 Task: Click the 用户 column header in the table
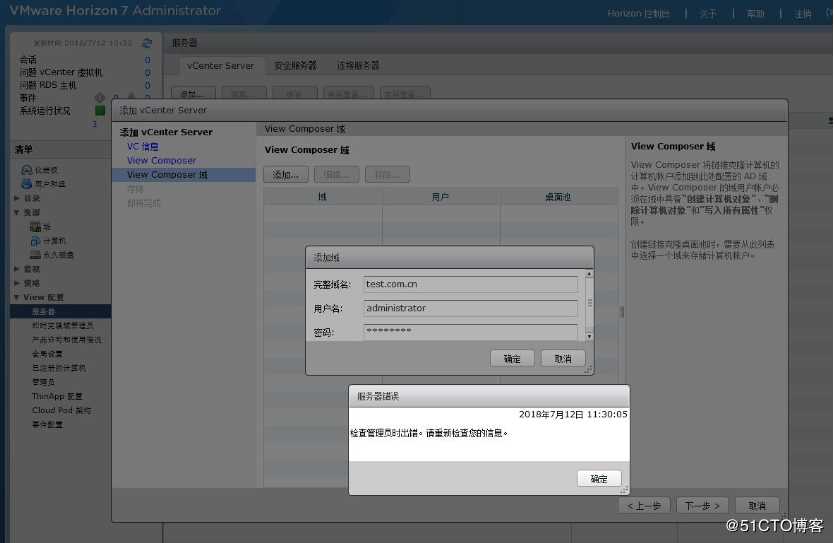click(x=440, y=197)
